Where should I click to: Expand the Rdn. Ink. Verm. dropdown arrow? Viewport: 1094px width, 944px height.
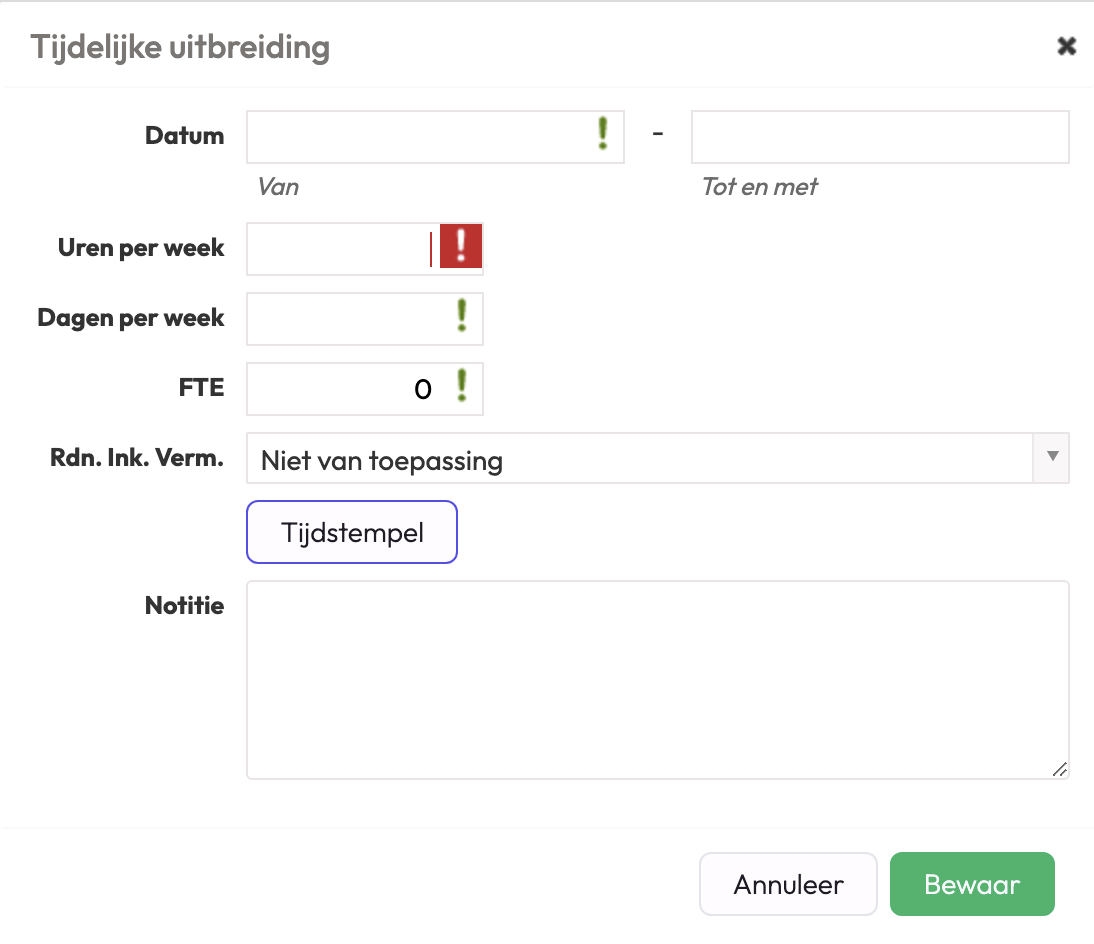(x=1051, y=457)
